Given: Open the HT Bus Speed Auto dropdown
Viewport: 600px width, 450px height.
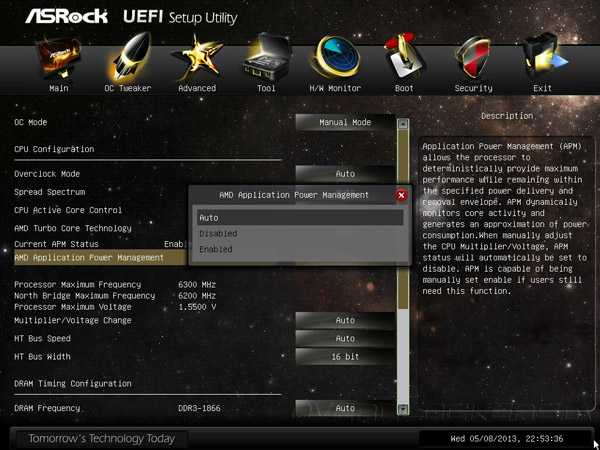Looking at the screenshot, I should [x=345, y=339].
